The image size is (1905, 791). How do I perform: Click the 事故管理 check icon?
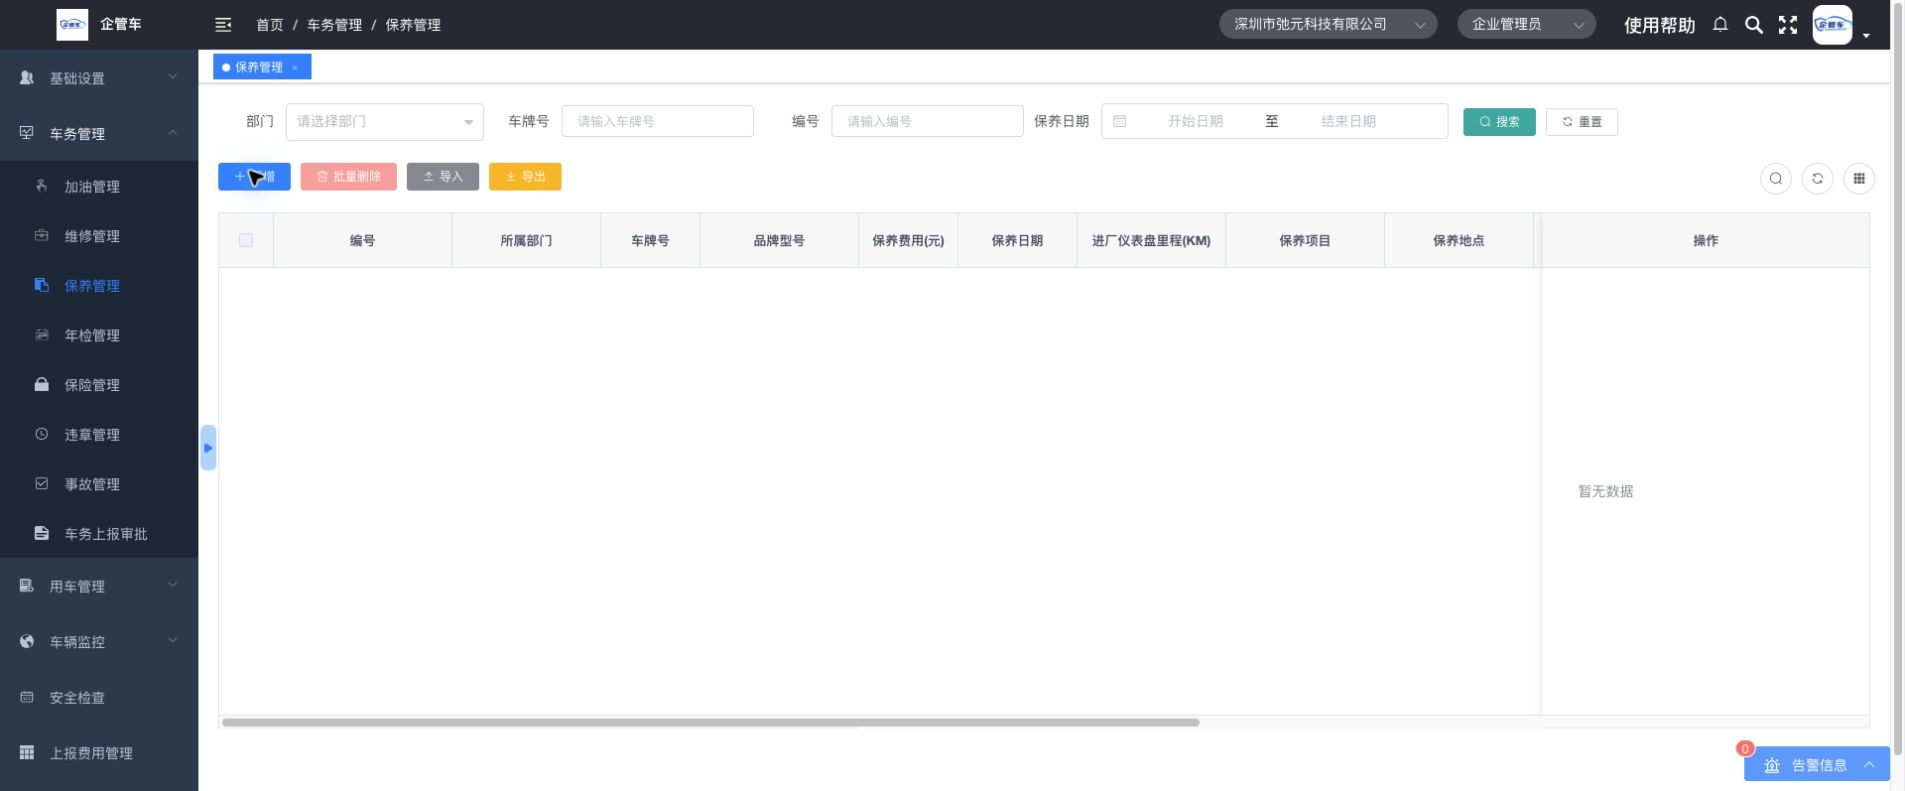41,484
